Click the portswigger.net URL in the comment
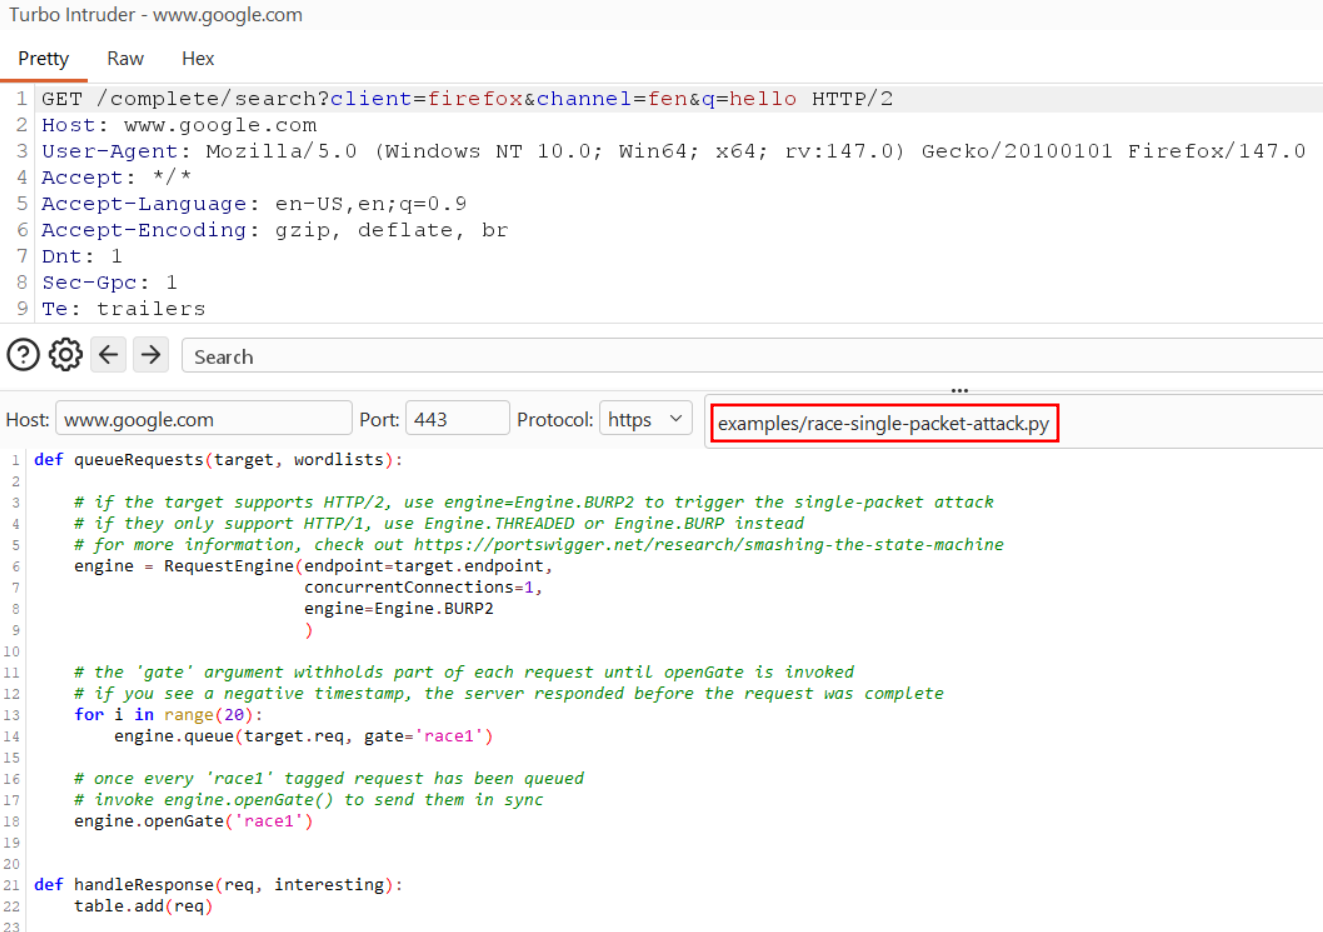Image resolution: width=1323 pixels, height=932 pixels. (x=708, y=545)
